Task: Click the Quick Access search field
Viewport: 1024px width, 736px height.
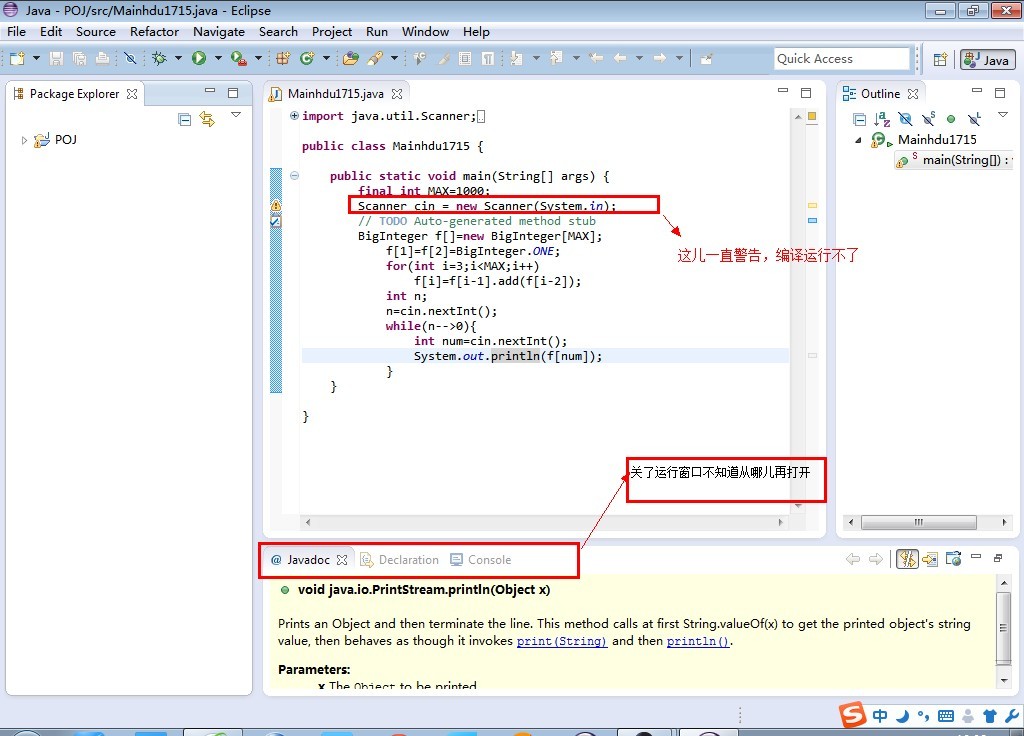Action: [x=842, y=59]
